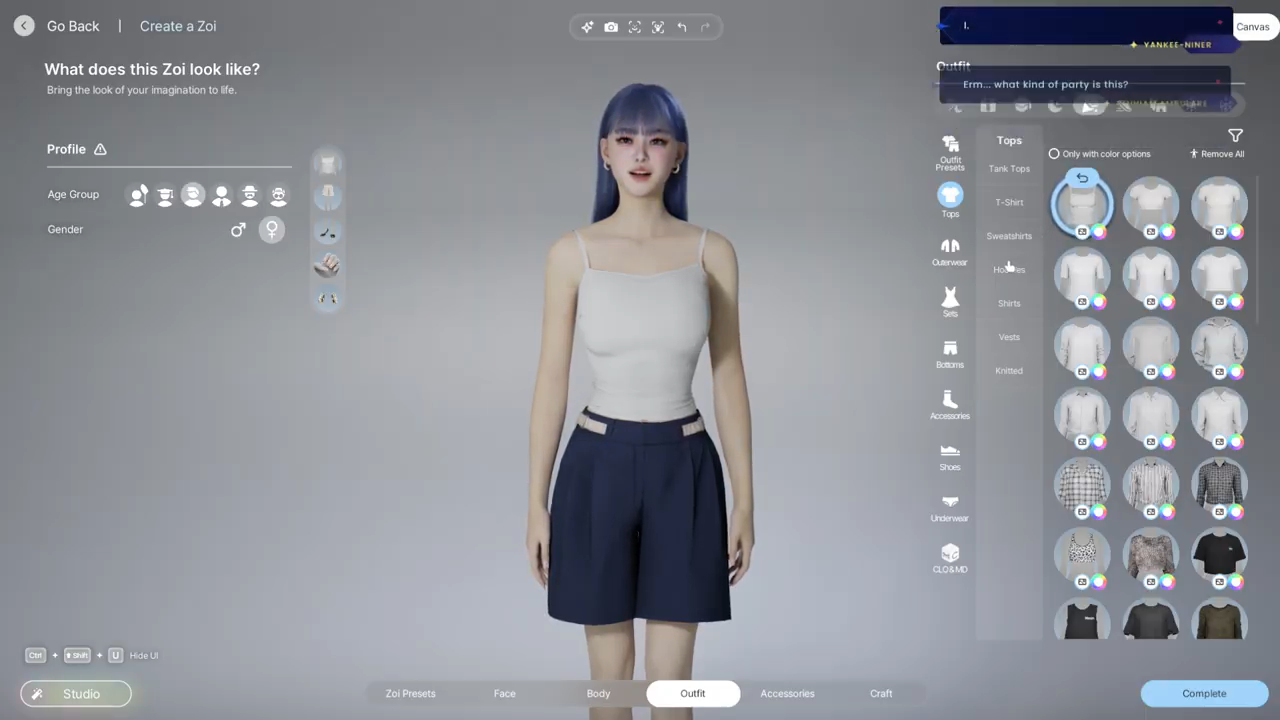This screenshot has height=720, width=1280.
Task: Select the Shoes category icon
Action: tap(950, 456)
